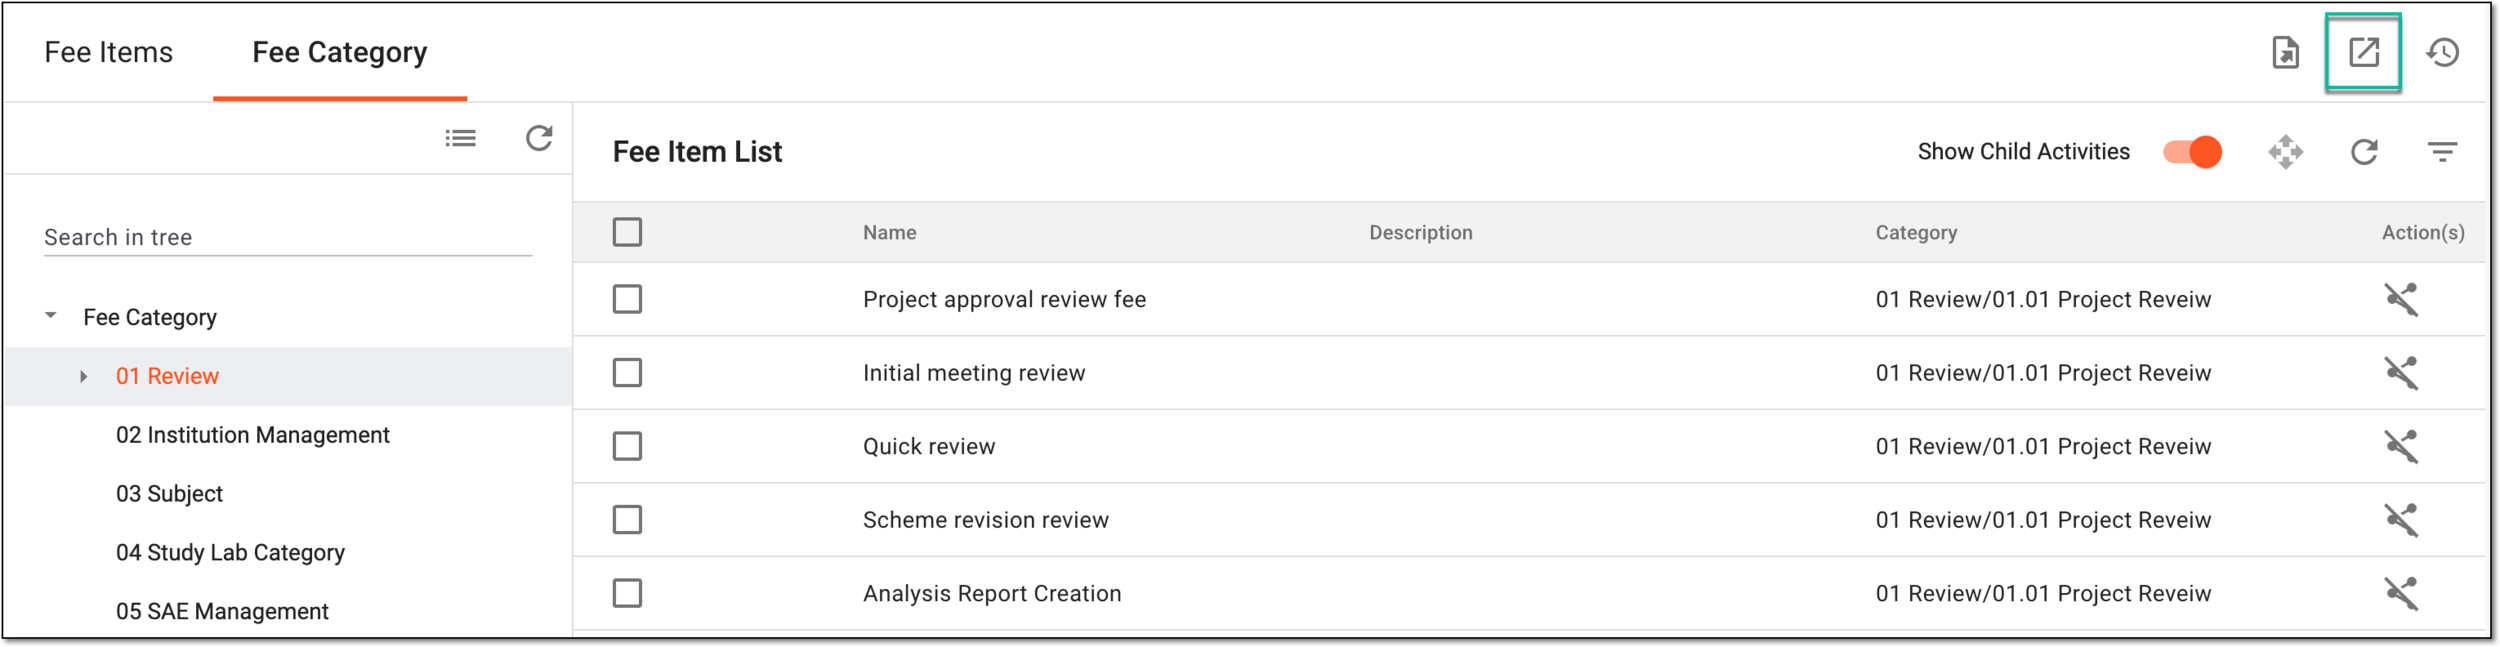Unlink the Initial meeting review row
This screenshot has height=647, width=2500.
point(2401,373)
